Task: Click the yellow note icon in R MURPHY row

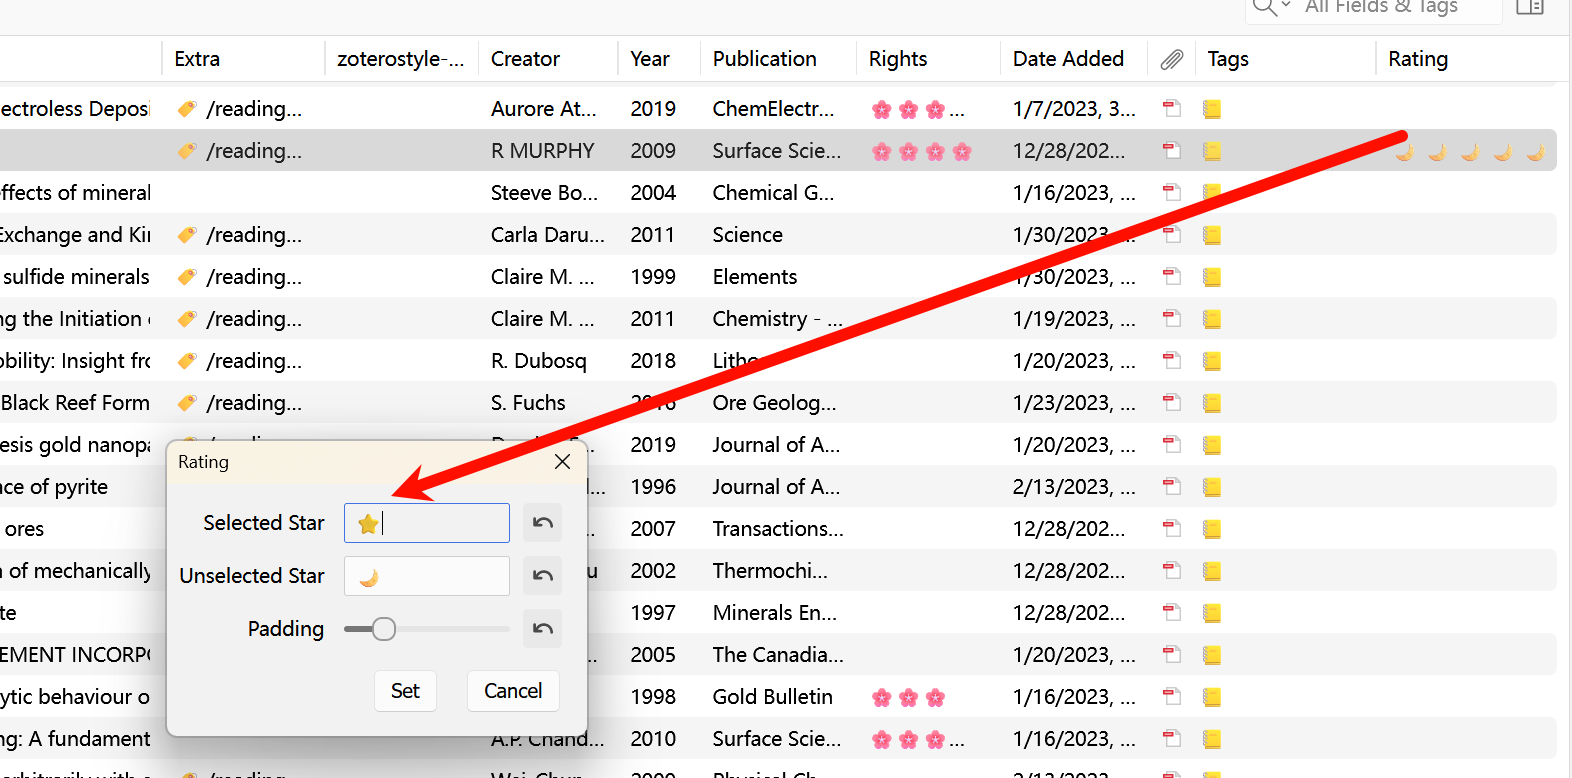Action: 1212,151
